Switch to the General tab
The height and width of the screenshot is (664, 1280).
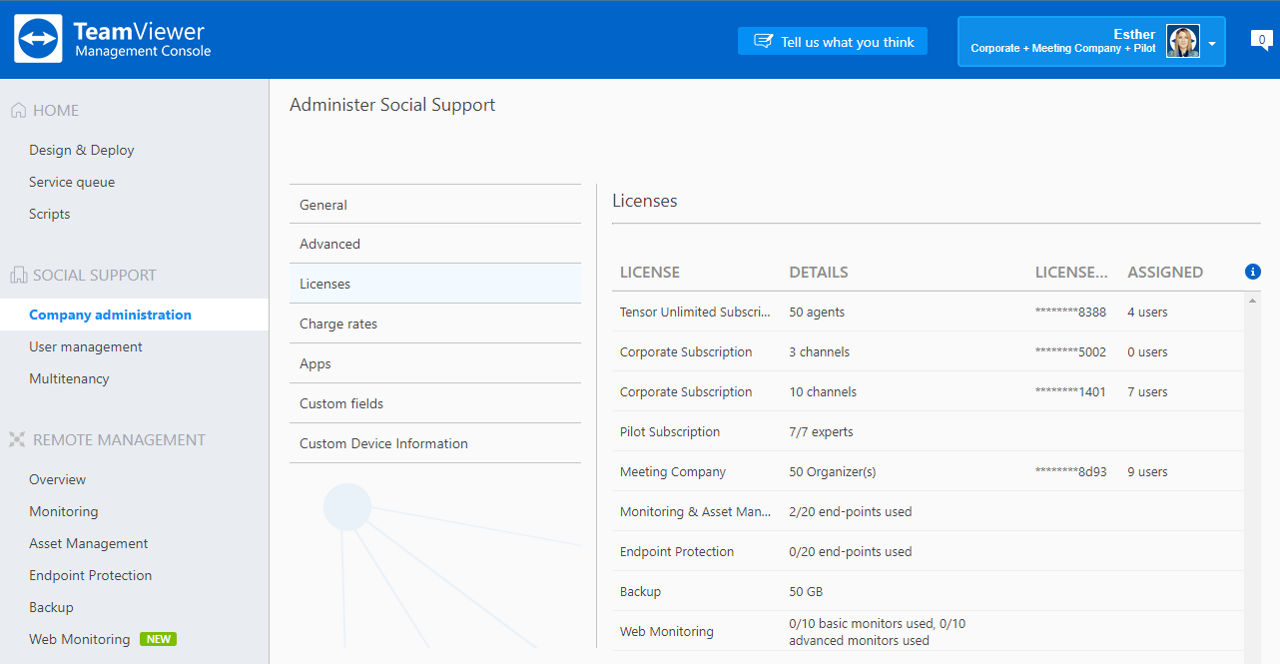(x=435, y=204)
